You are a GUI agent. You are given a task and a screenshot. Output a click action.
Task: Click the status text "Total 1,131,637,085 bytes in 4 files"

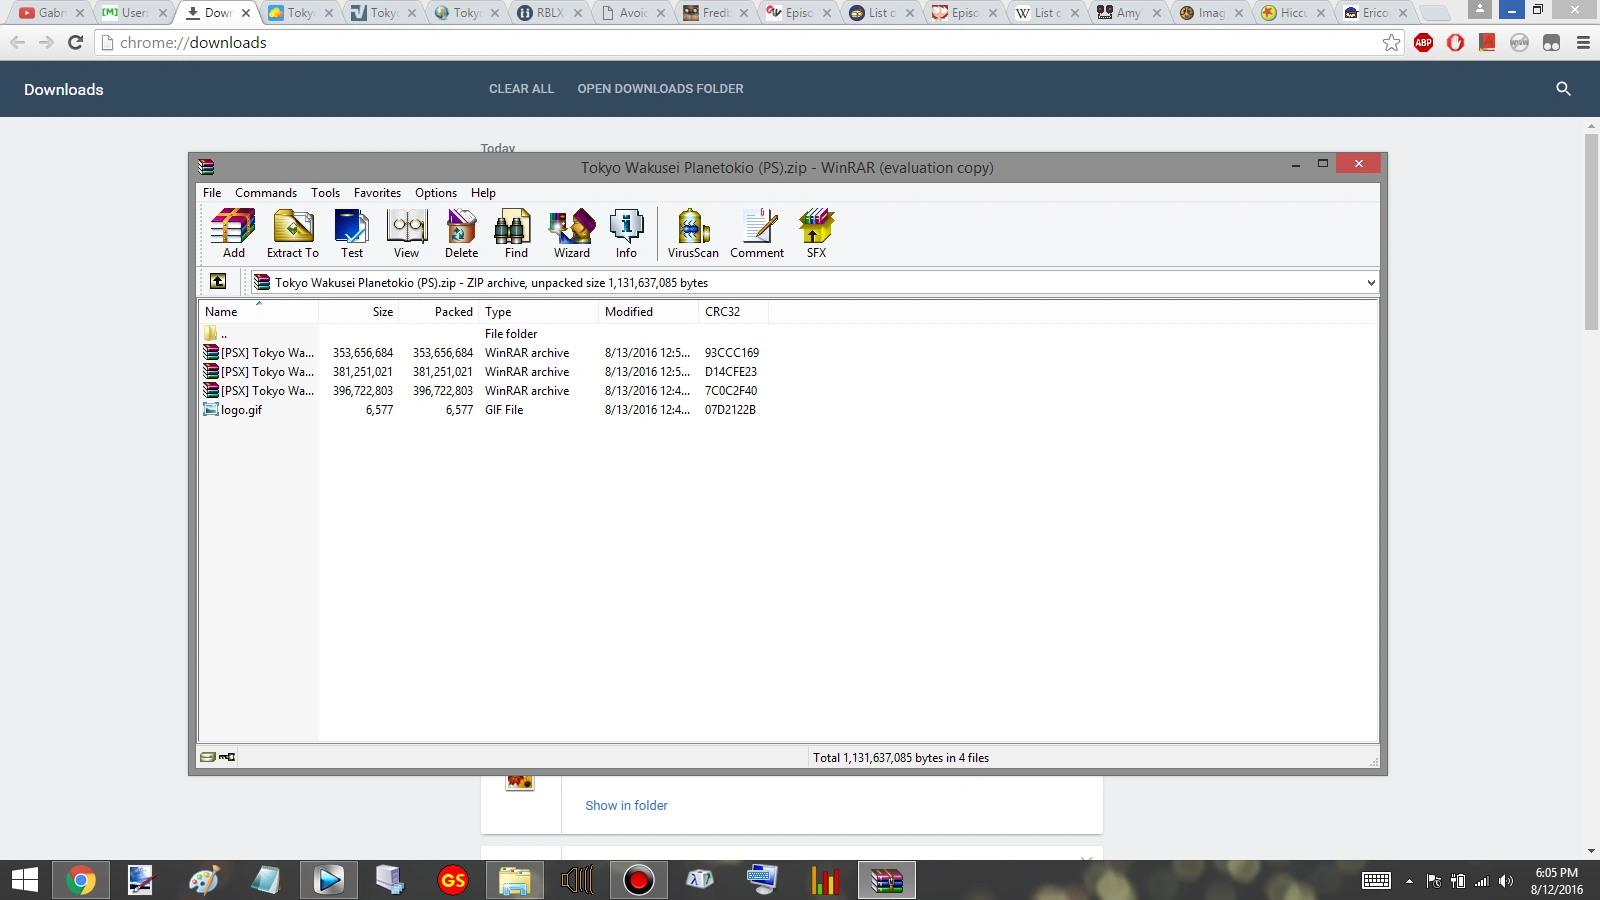(x=901, y=758)
